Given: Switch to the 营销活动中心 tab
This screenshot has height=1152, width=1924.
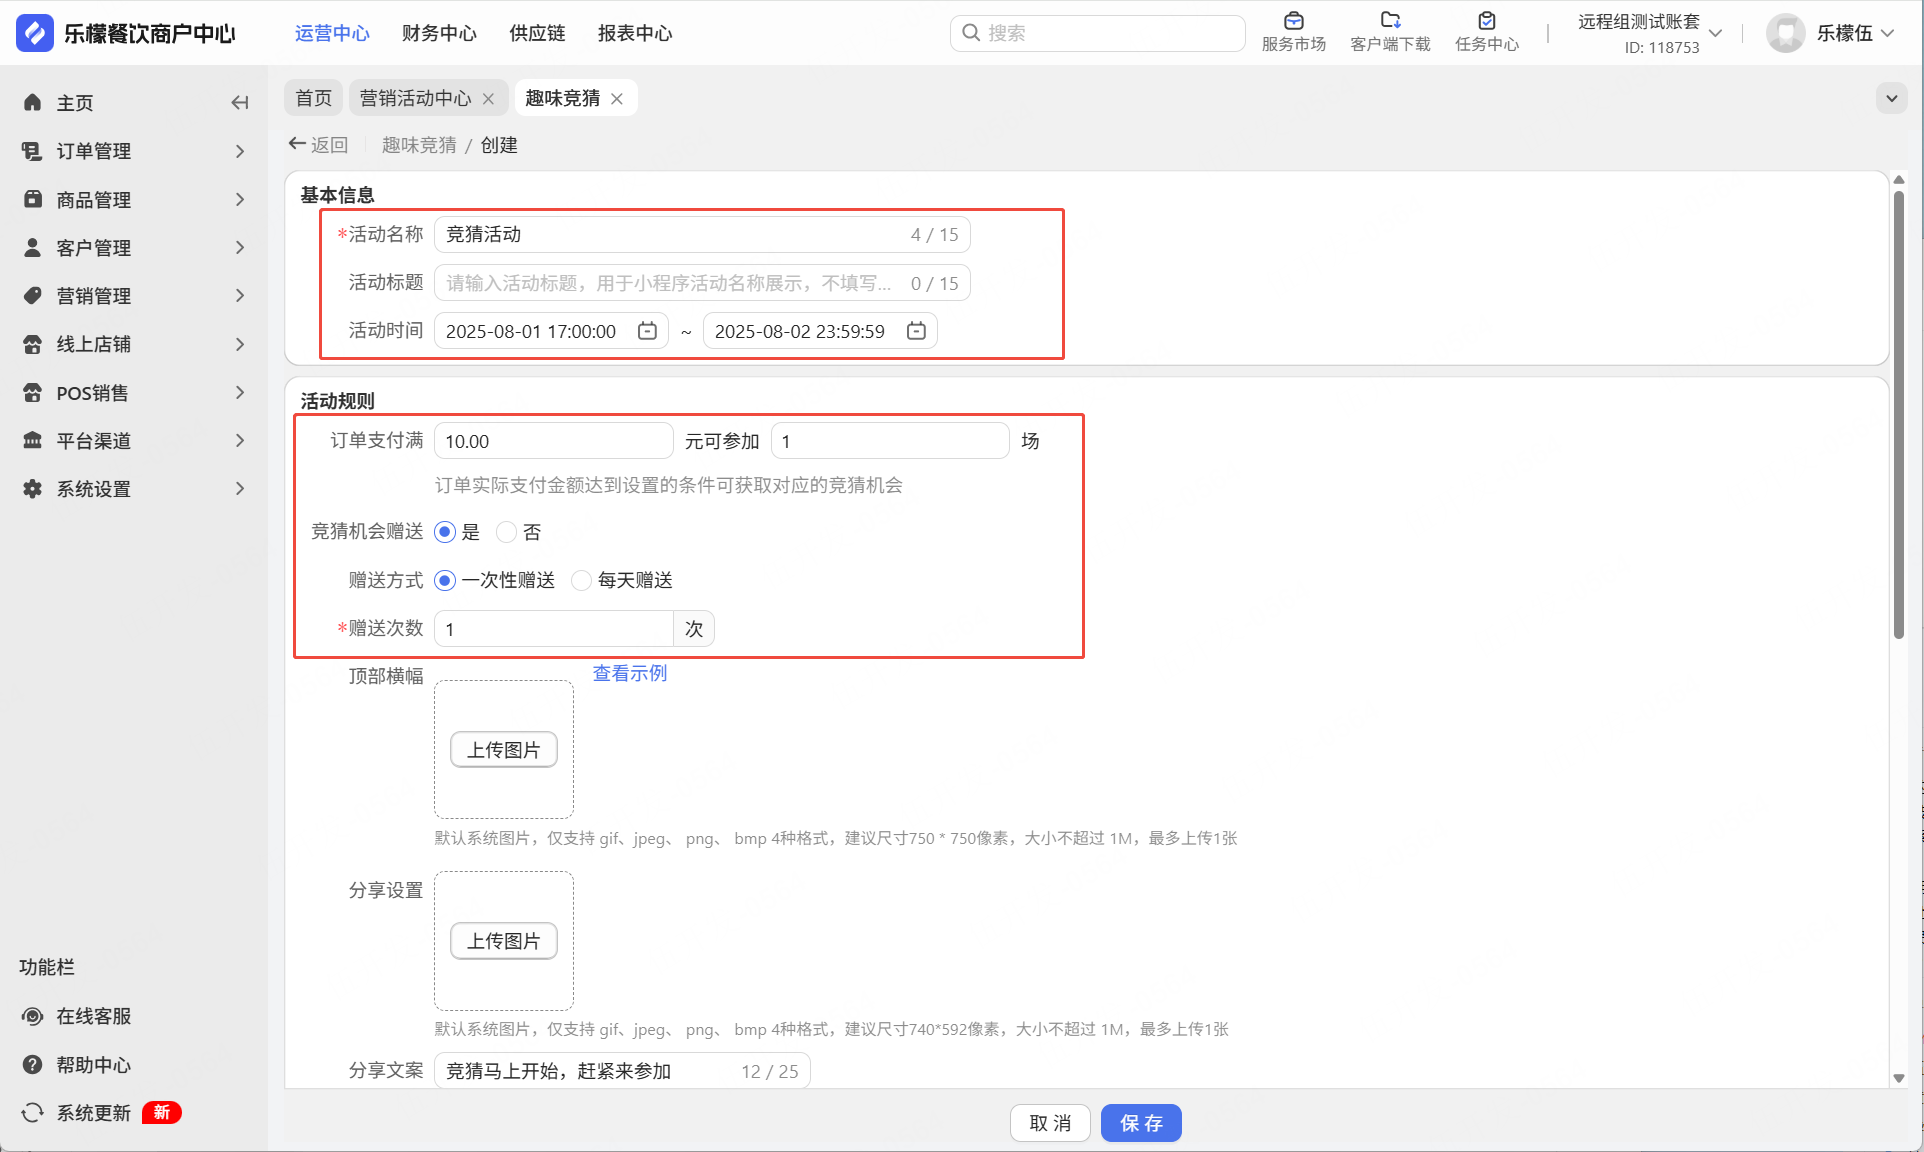Looking at the screenshot, I should (415, 98).
